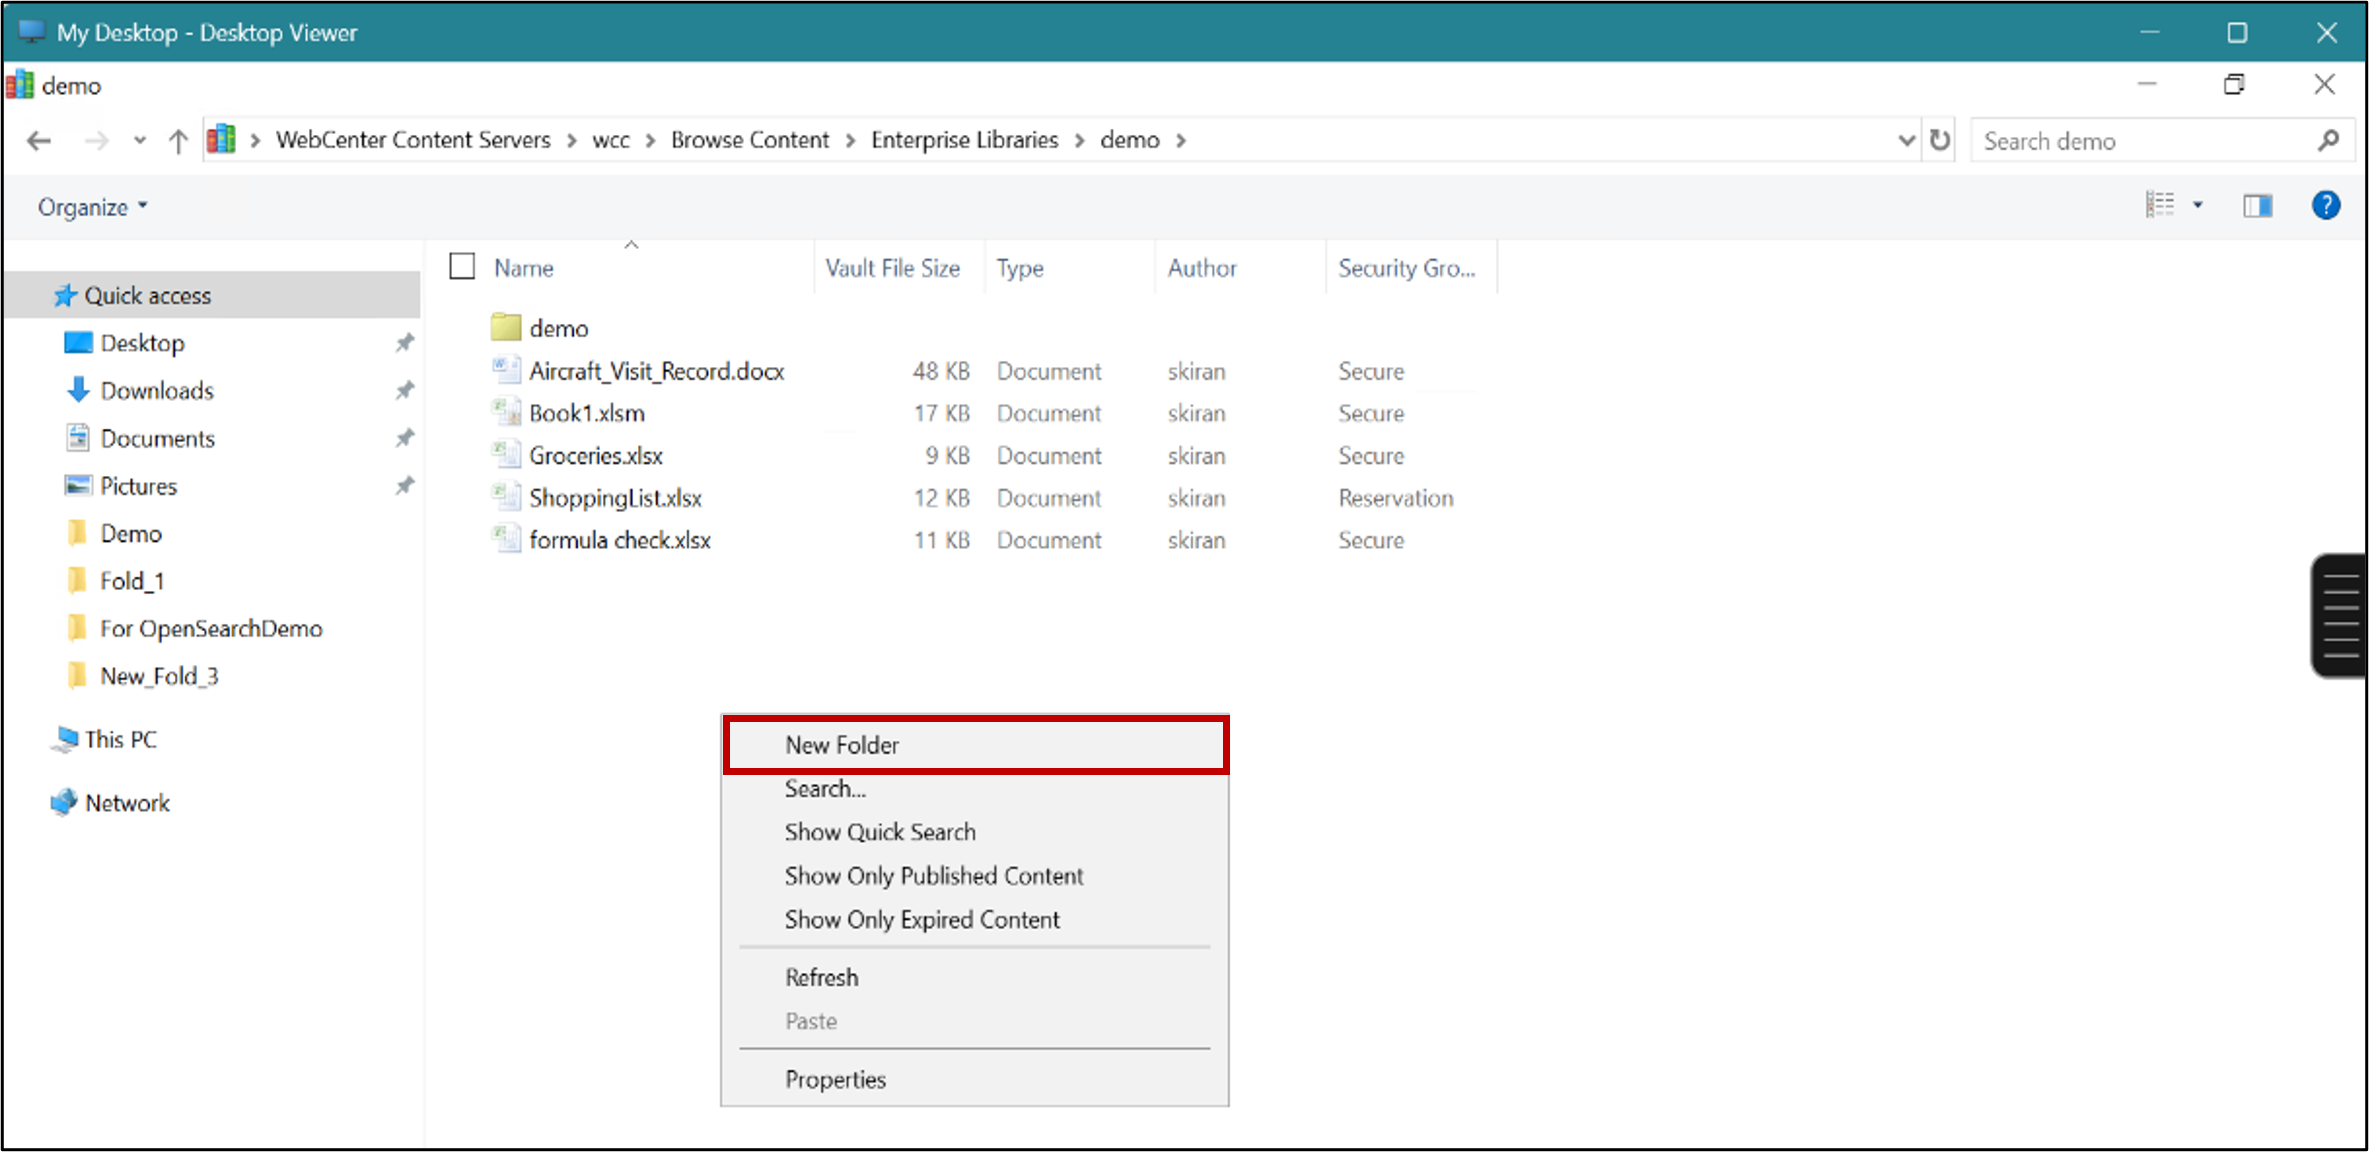Expand the address bar history dropdown
Screen dimensions: 2369x1152
[1906, 140]
